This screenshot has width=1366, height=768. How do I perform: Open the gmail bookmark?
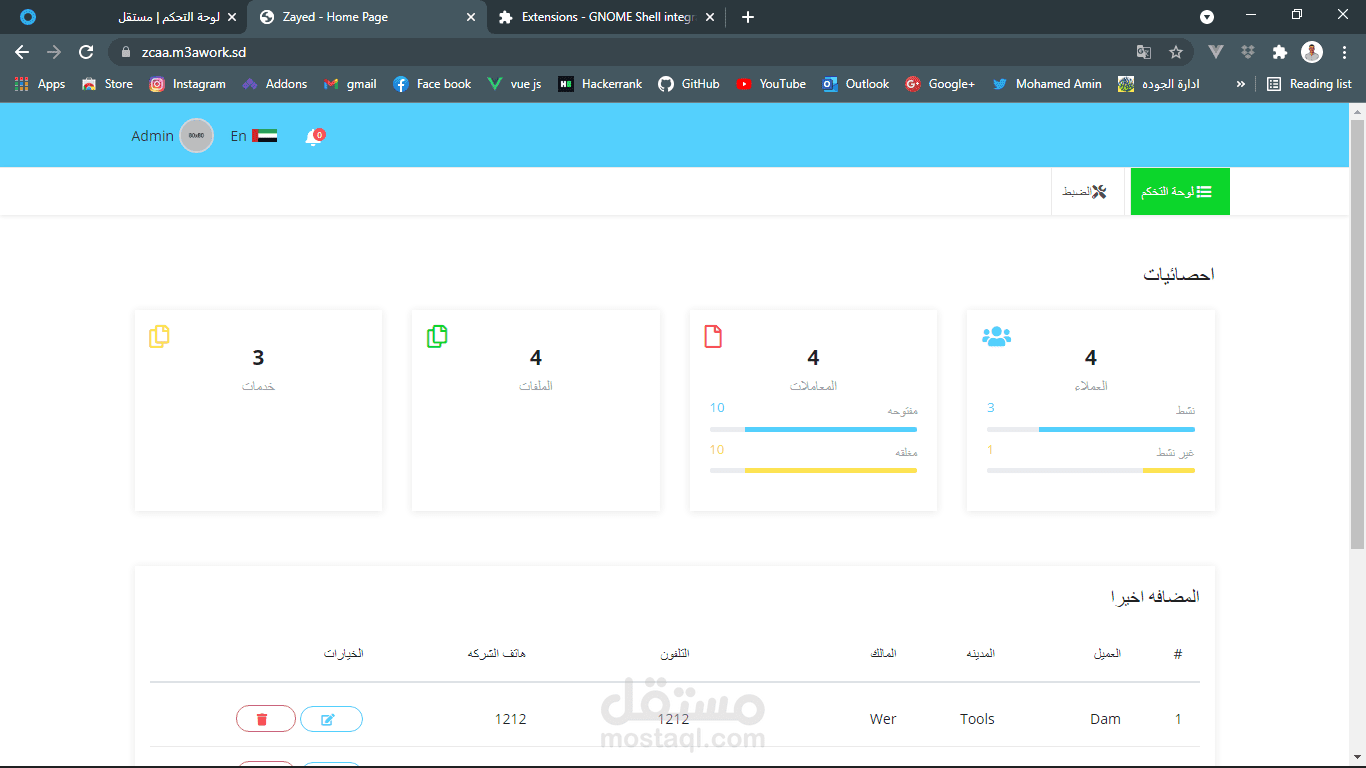click(x=350, y=84)
